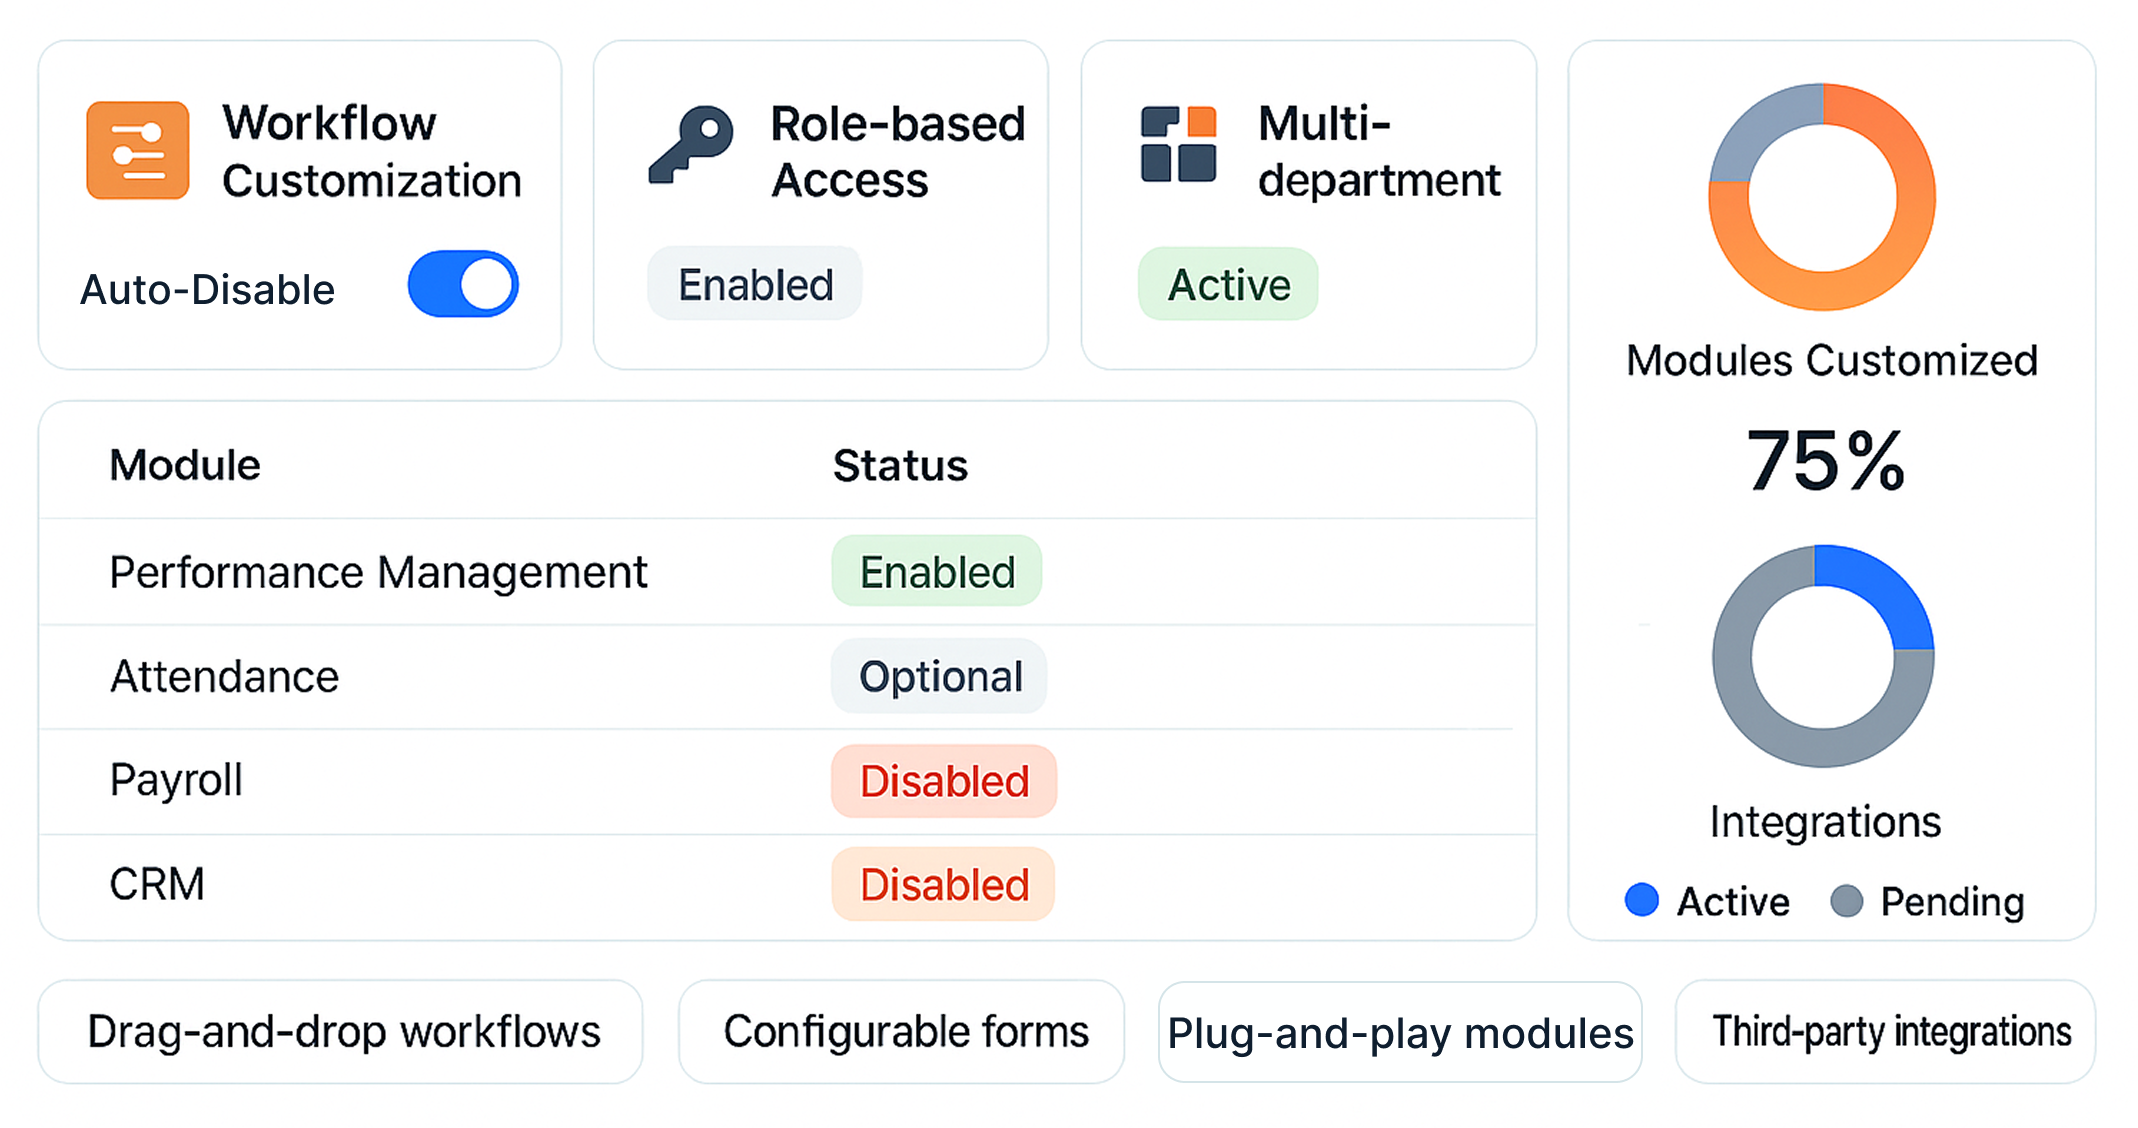Select the Drag-and-drop workflows tab
This screenshot has width=2138, height=1128.
point(342,1032)
